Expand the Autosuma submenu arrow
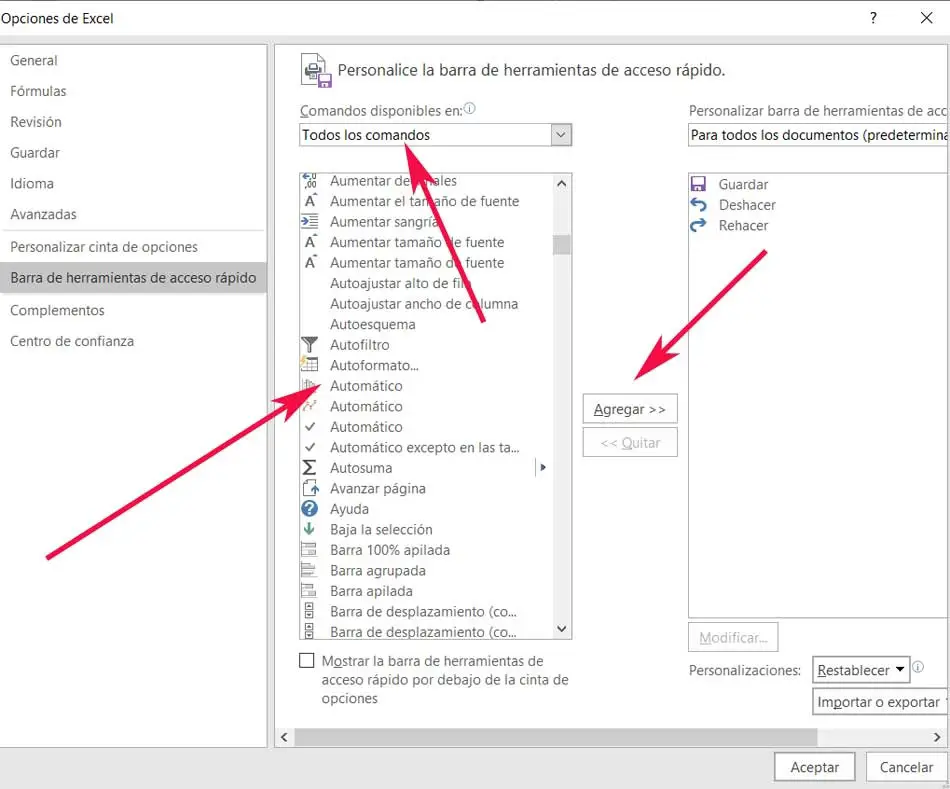The height and width of the screenshot is (789, 950). click(543, 467)
